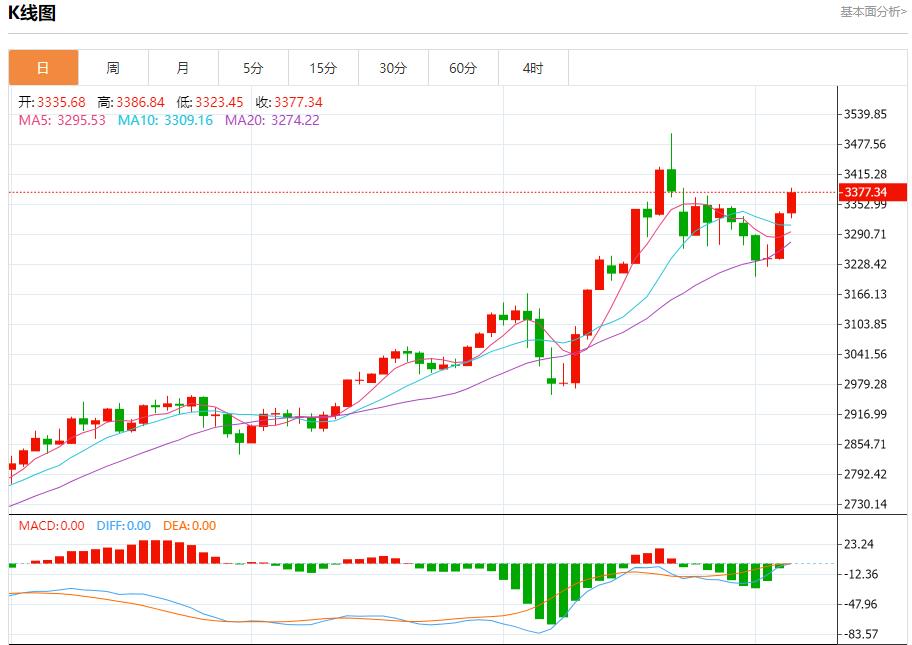
Task: Open the 基本面分析 link
Action: point(873,12)
